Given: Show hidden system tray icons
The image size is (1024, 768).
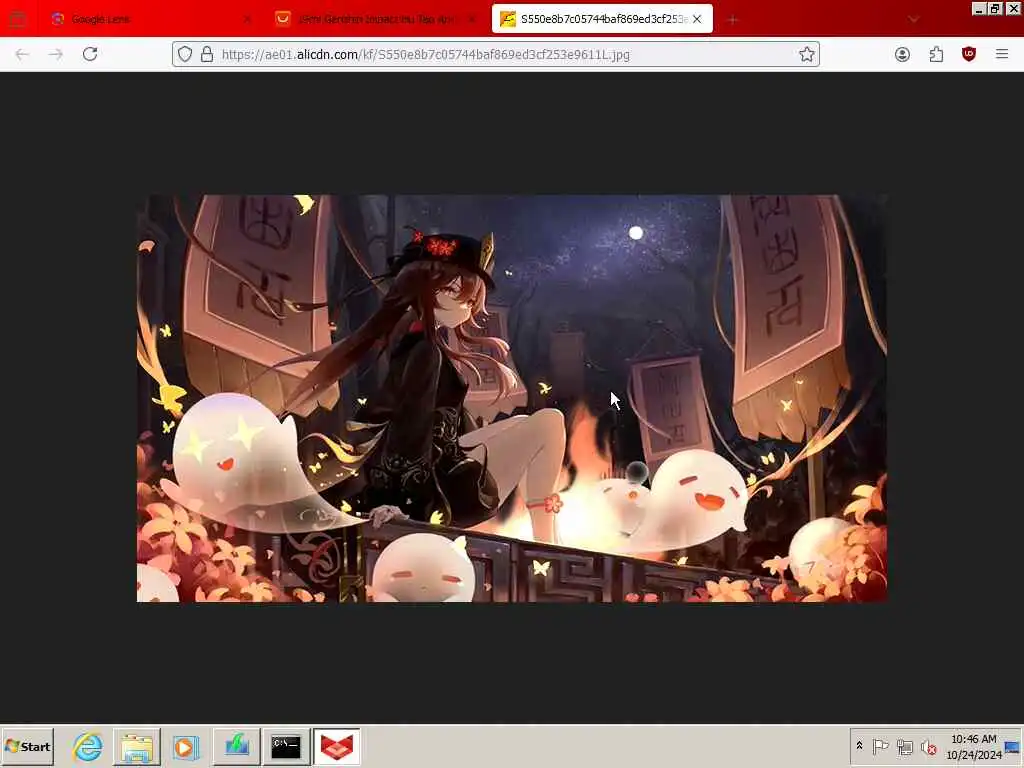Looking at the screenshot, I should click(x=859, y=746).
